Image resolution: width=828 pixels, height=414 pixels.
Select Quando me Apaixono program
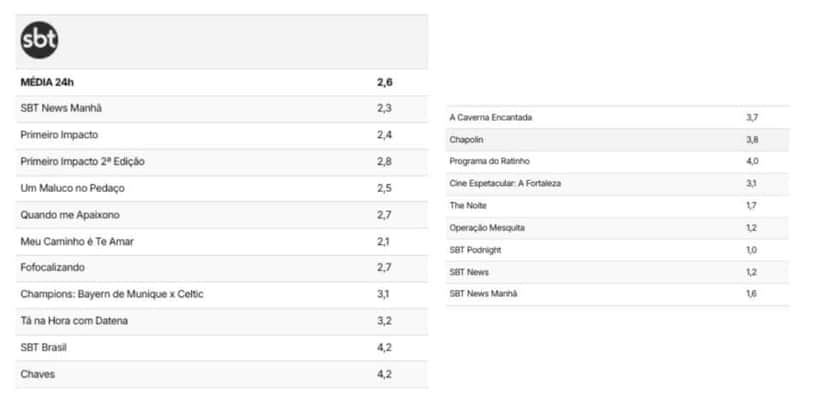click(x=222, y=215)
